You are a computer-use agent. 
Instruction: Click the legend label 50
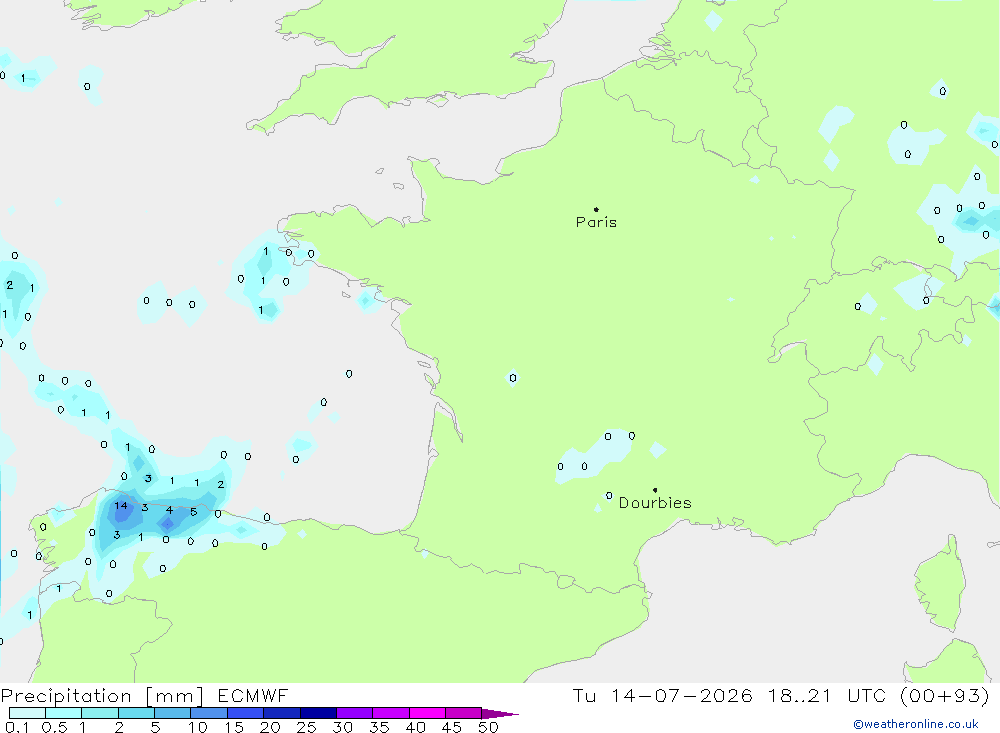tap(488, 727)
